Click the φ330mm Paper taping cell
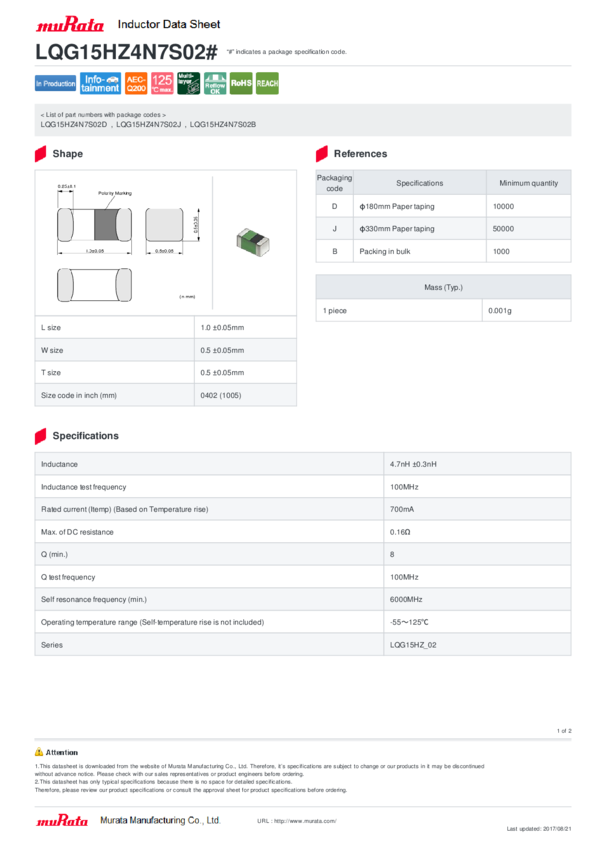This screenshot has height=850, width=601. coord(419,229)
